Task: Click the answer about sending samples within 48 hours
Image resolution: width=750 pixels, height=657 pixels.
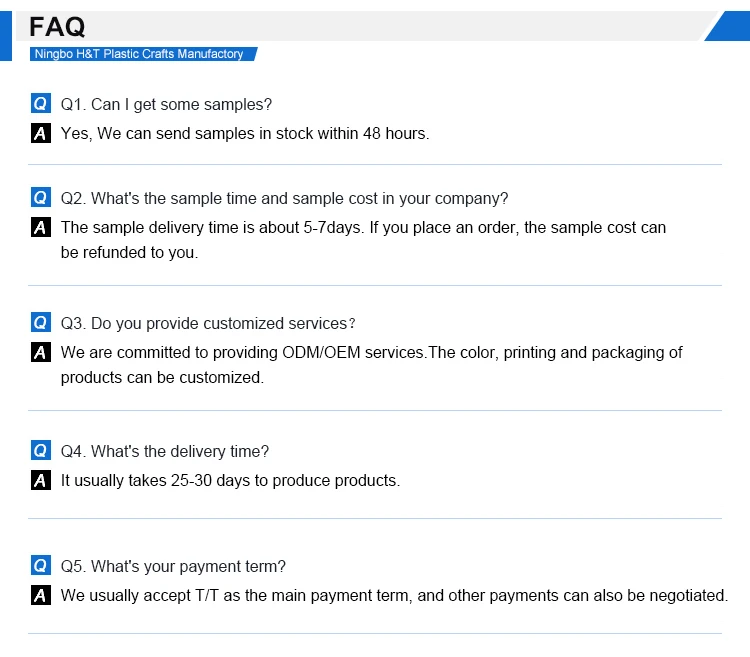Action: click(x=245, y=133)
